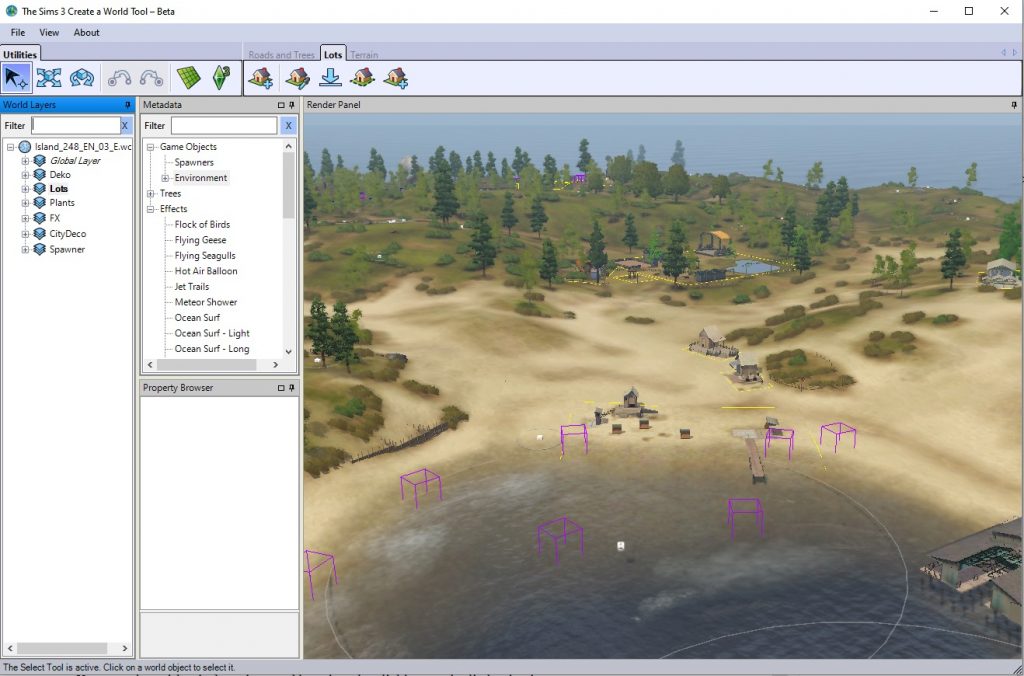This screenshot has height=676, width=1024.
Task: Open the File menu
Action: pos(18,32)
